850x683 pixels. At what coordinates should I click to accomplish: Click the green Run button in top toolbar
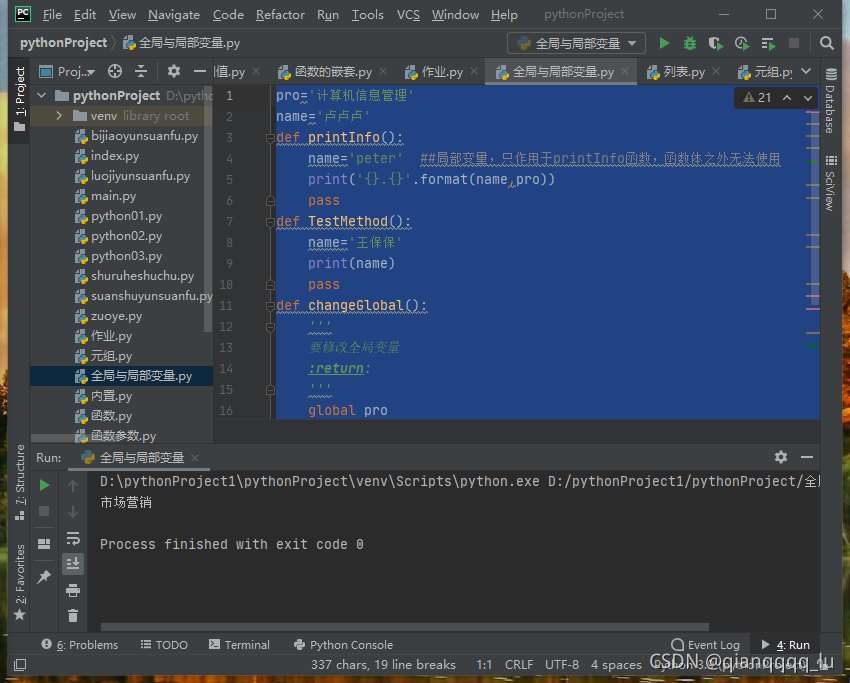[664, 43]
